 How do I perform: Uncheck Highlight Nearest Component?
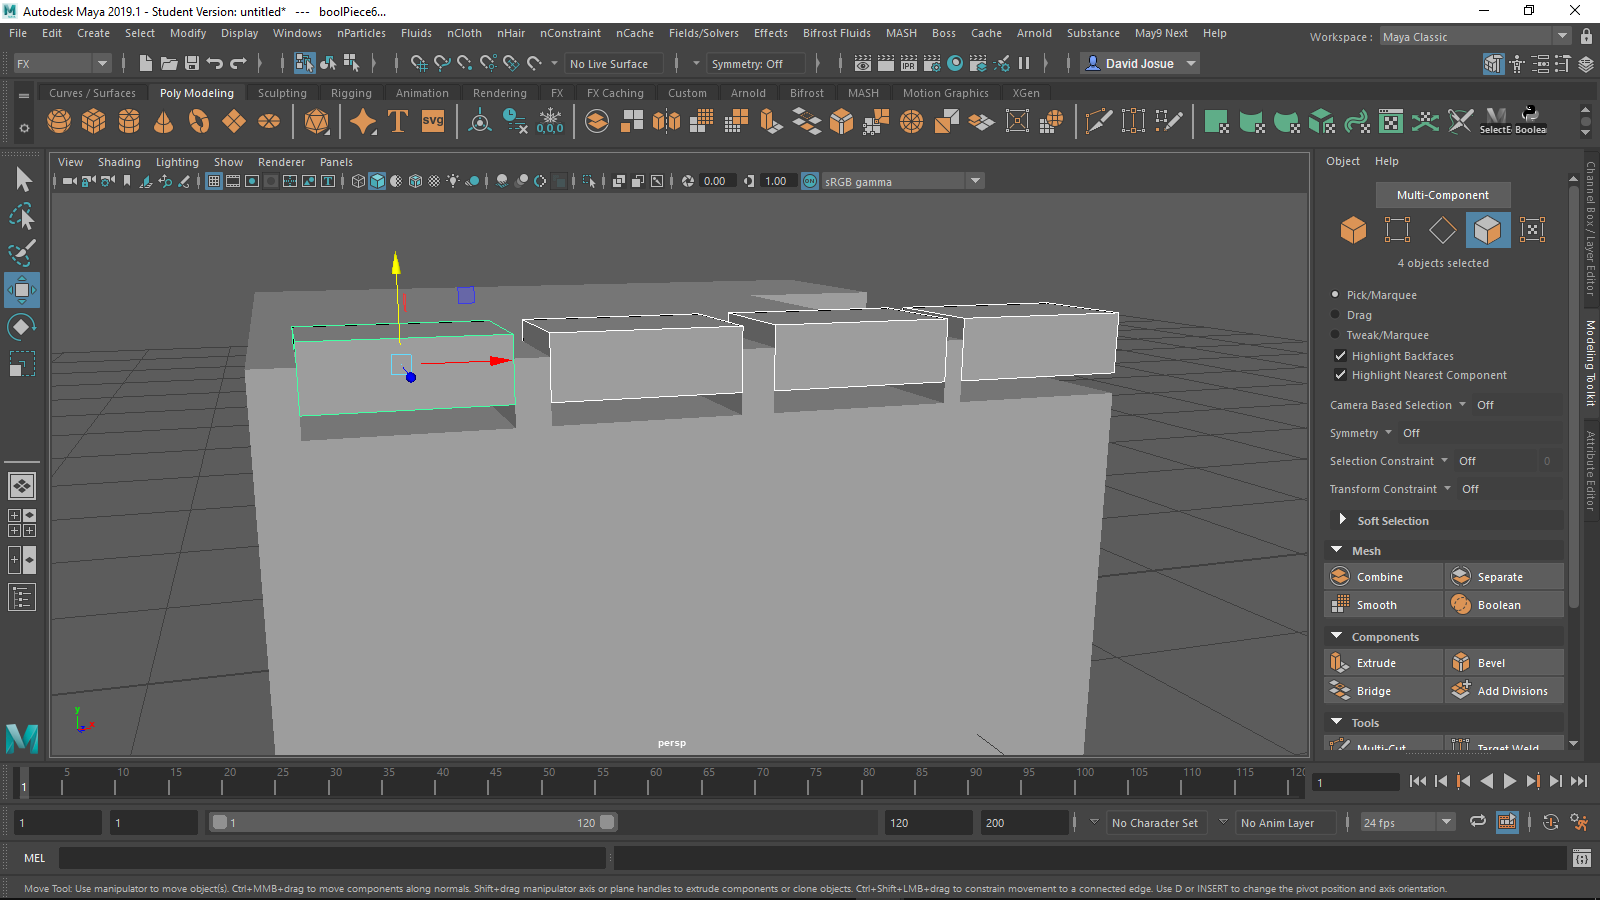point(1340,375)
